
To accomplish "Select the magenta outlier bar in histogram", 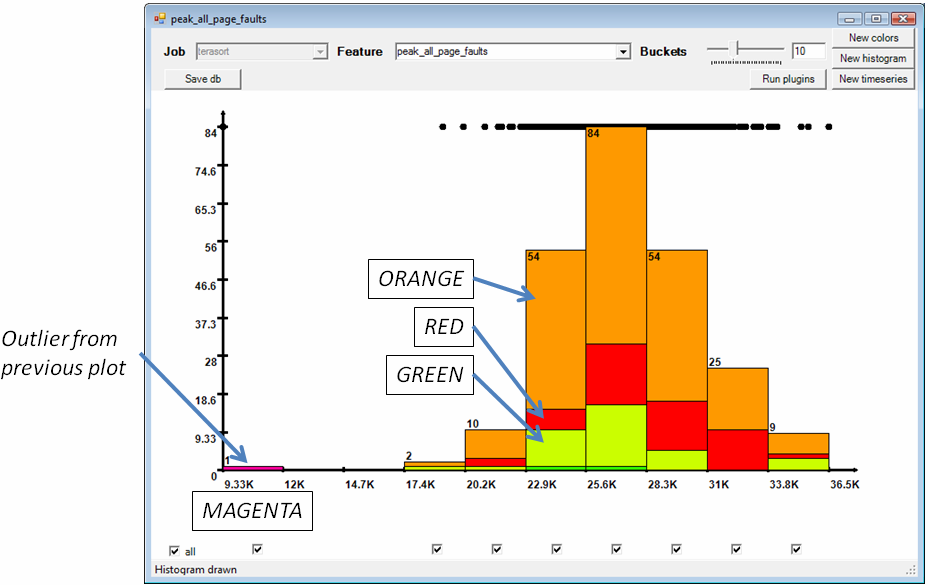I will click(253, 468).
